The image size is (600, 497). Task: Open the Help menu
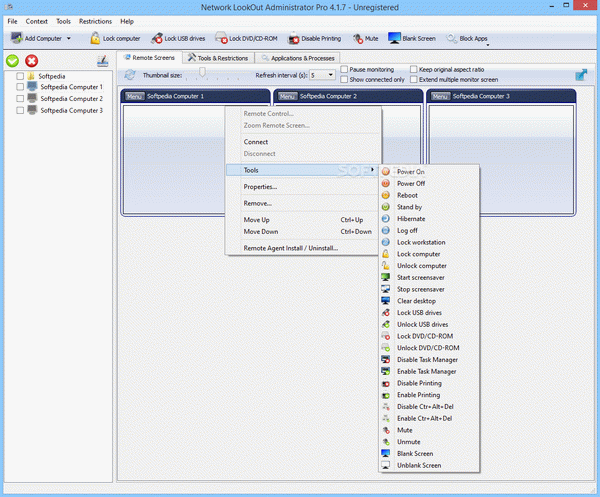point(127,21)
